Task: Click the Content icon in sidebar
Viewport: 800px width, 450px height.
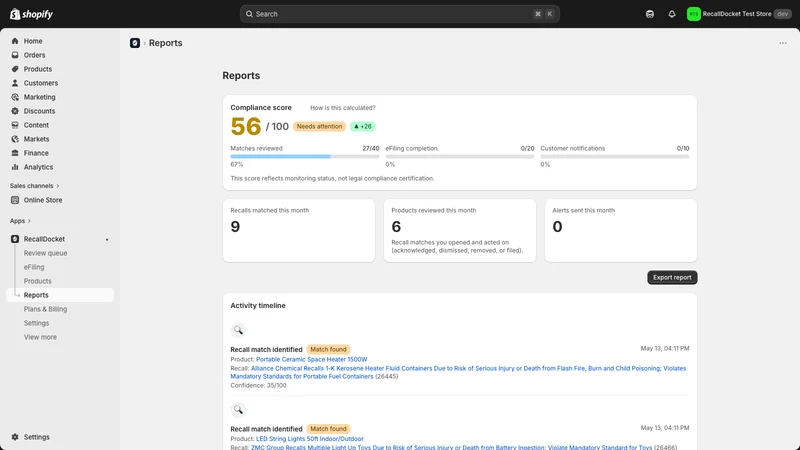Action: tap(15, 125)
